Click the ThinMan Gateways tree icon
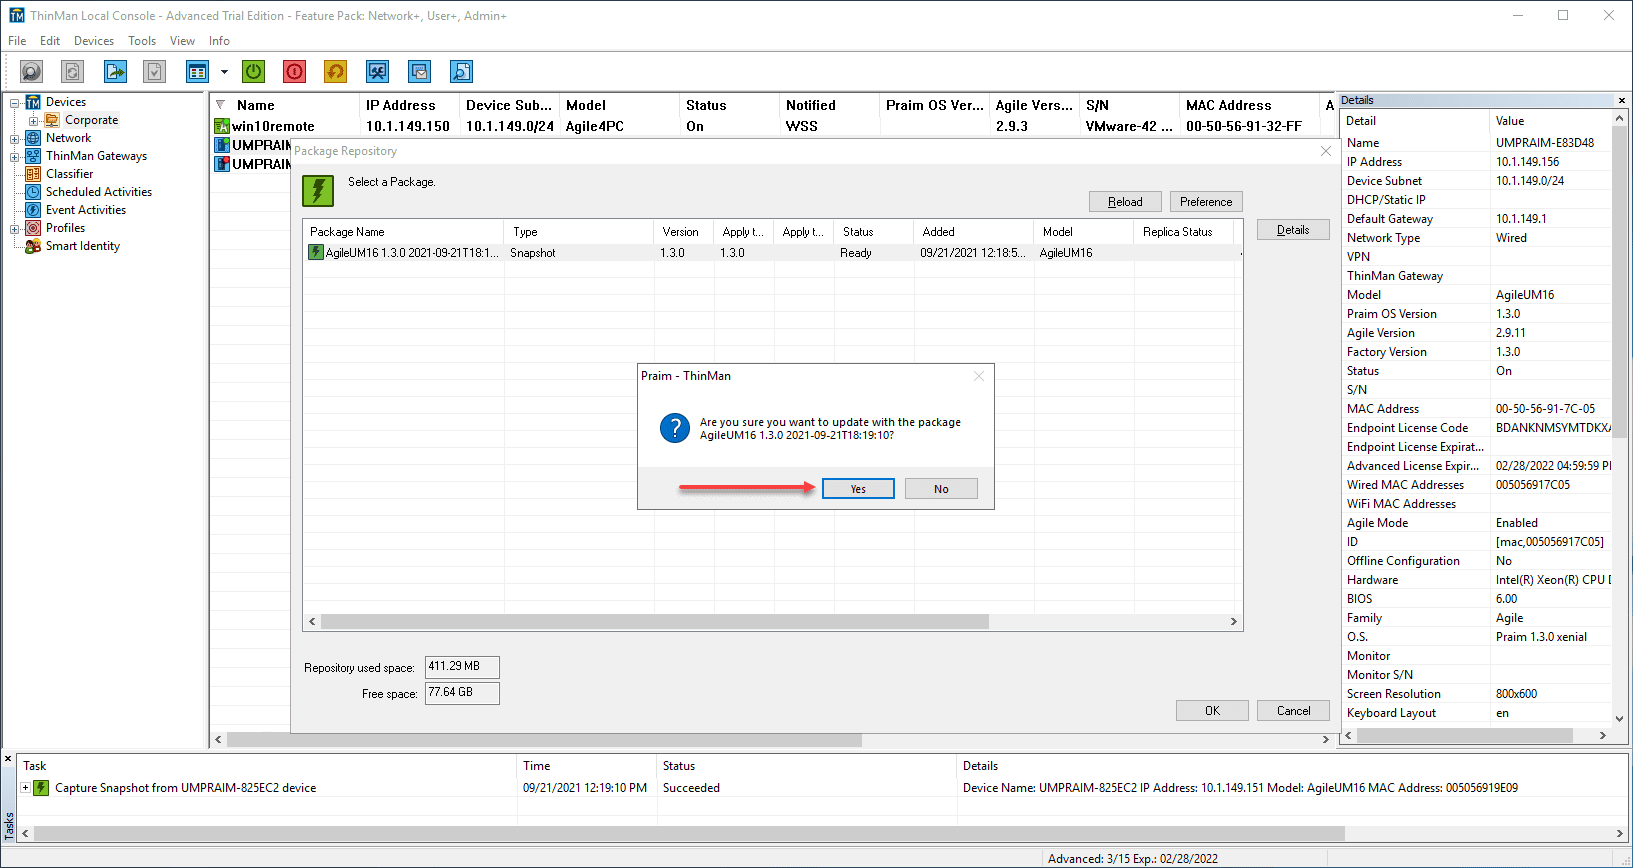Screen dimensions: 1633x868 pos(33,156)
